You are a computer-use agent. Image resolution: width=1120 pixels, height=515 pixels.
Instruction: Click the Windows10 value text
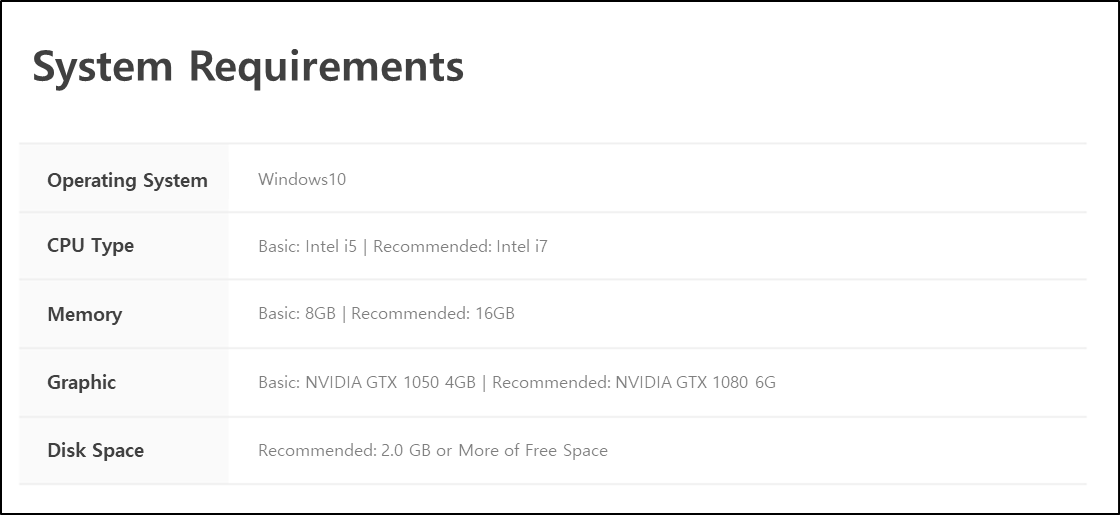pyautogui.click(x=301, y=179)
